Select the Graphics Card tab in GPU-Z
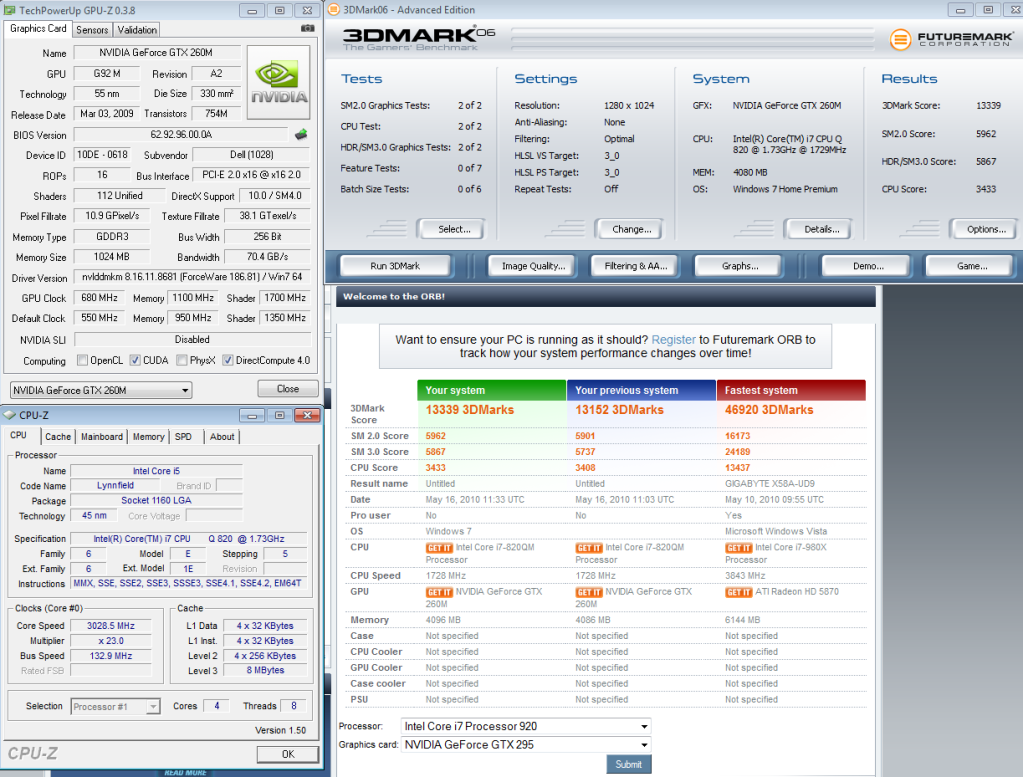The height and width of the screenshot is (777, 1023). [38, 29]
